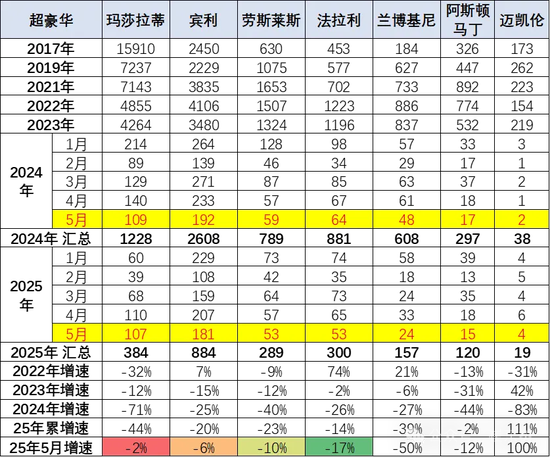550x457 pixels.
Task: Select -71% in 2024年增速 row
Action: tap(136, 409)
